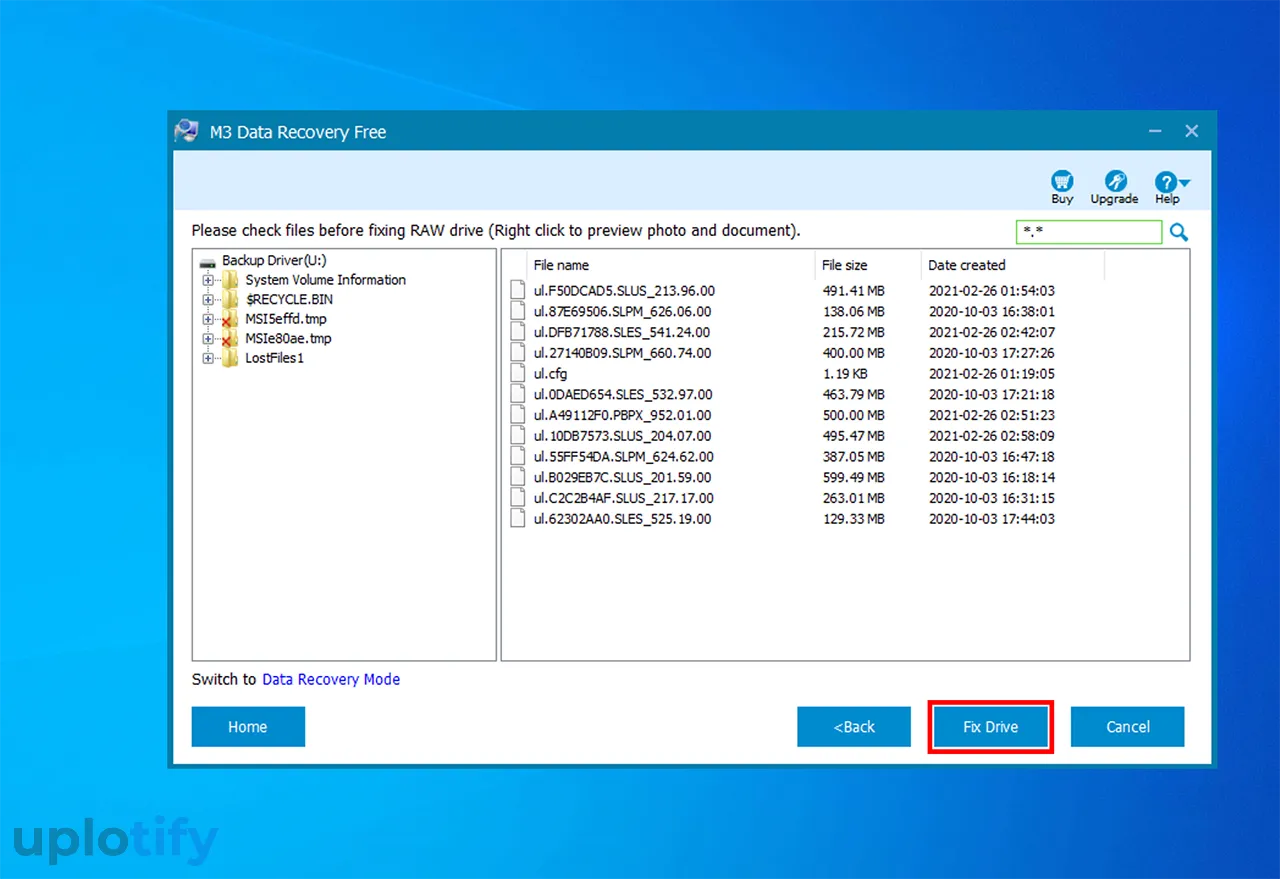Select file name ul.27140B09.SLPM_660.74.00

(x=622, y=353)
